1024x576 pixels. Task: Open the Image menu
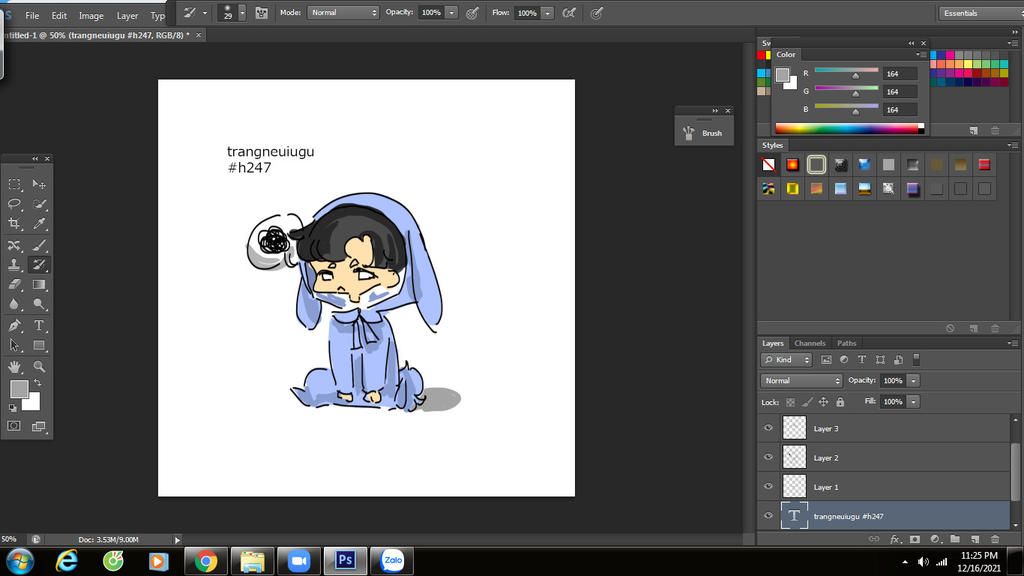[91, 16]
